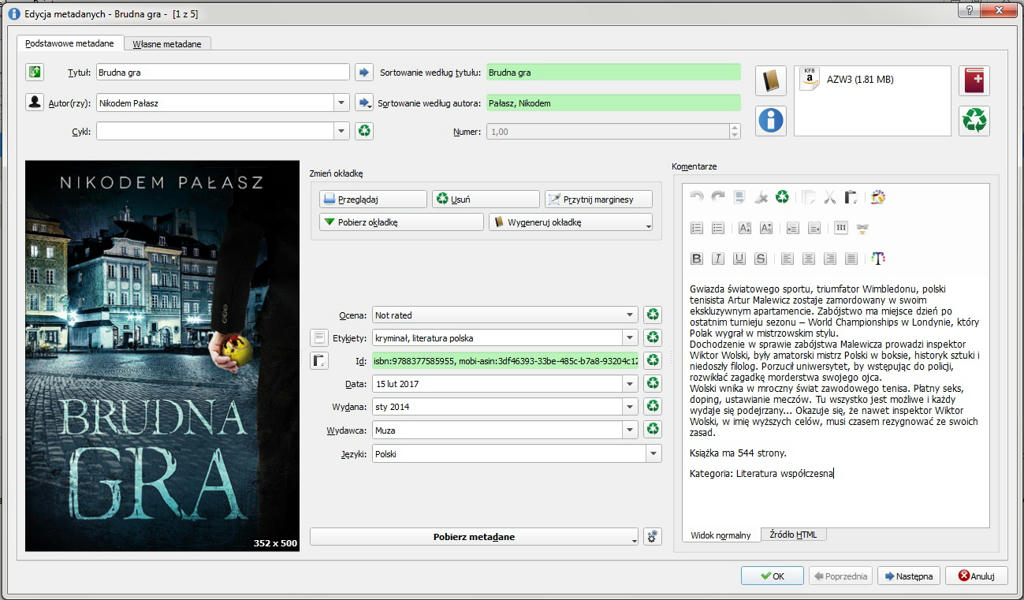Open the Ocena rating dropdown
The width and height of the screenshot is (1024, 600).
[x=630, y=315]
